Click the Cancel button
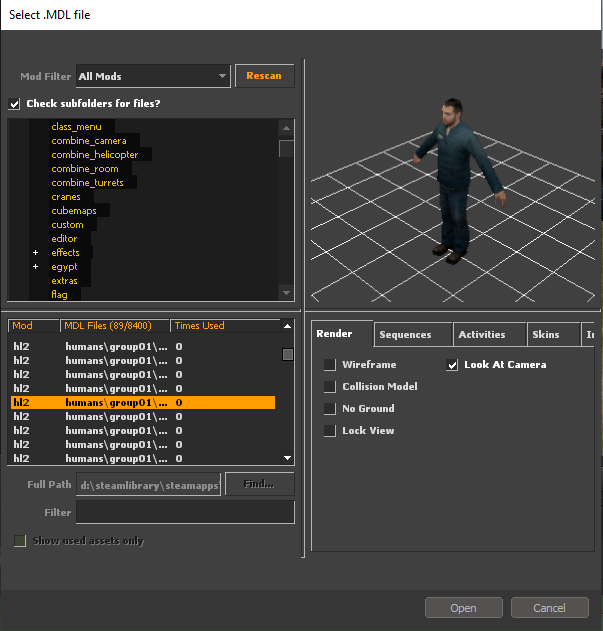Viewport: 603px width, 631px height. click(549, 608)
